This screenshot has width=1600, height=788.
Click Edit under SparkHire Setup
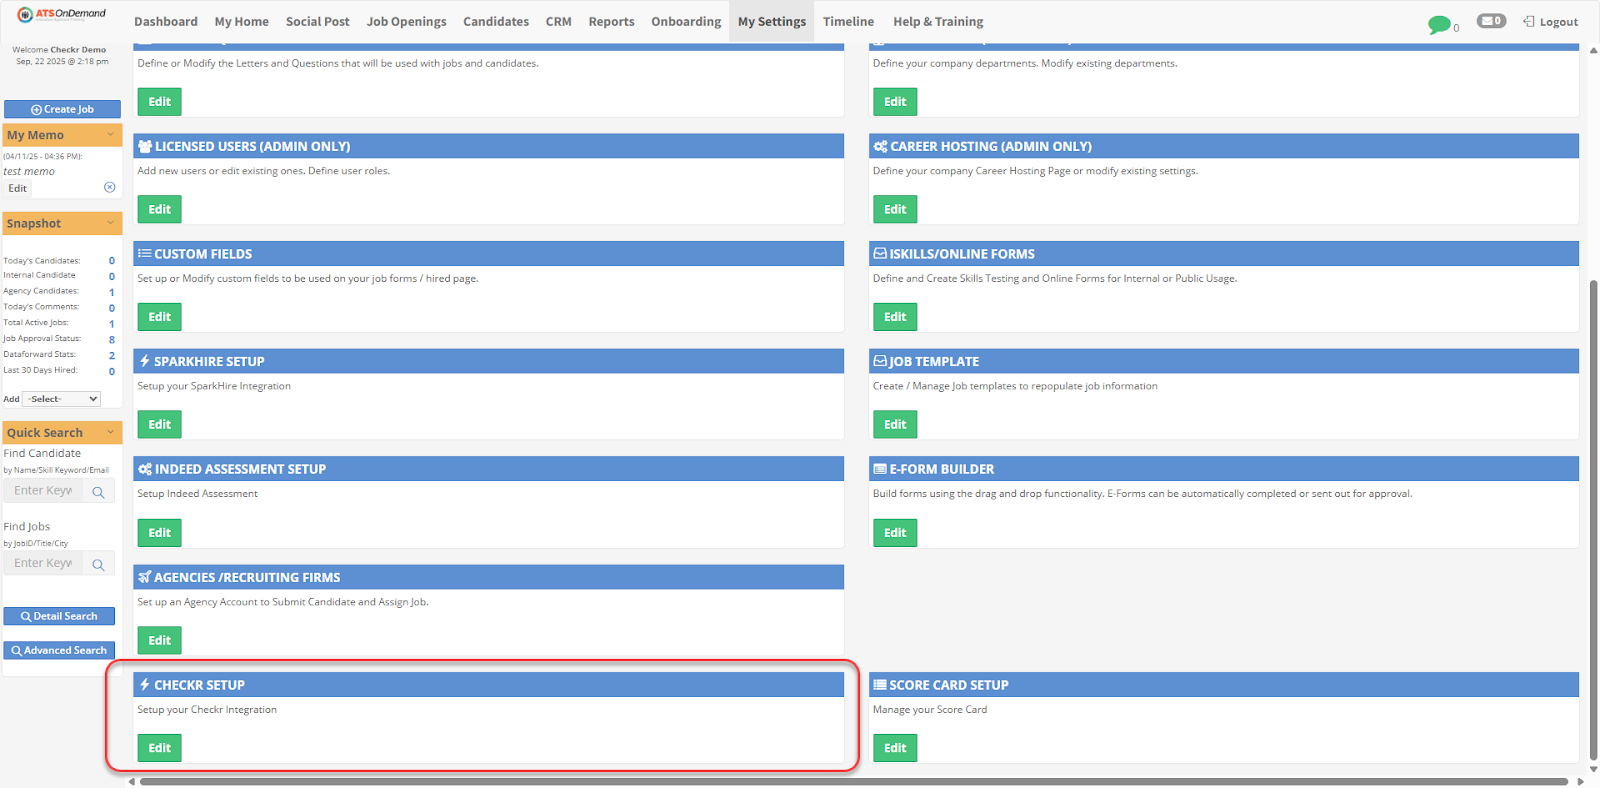click(x=160, y=424)
